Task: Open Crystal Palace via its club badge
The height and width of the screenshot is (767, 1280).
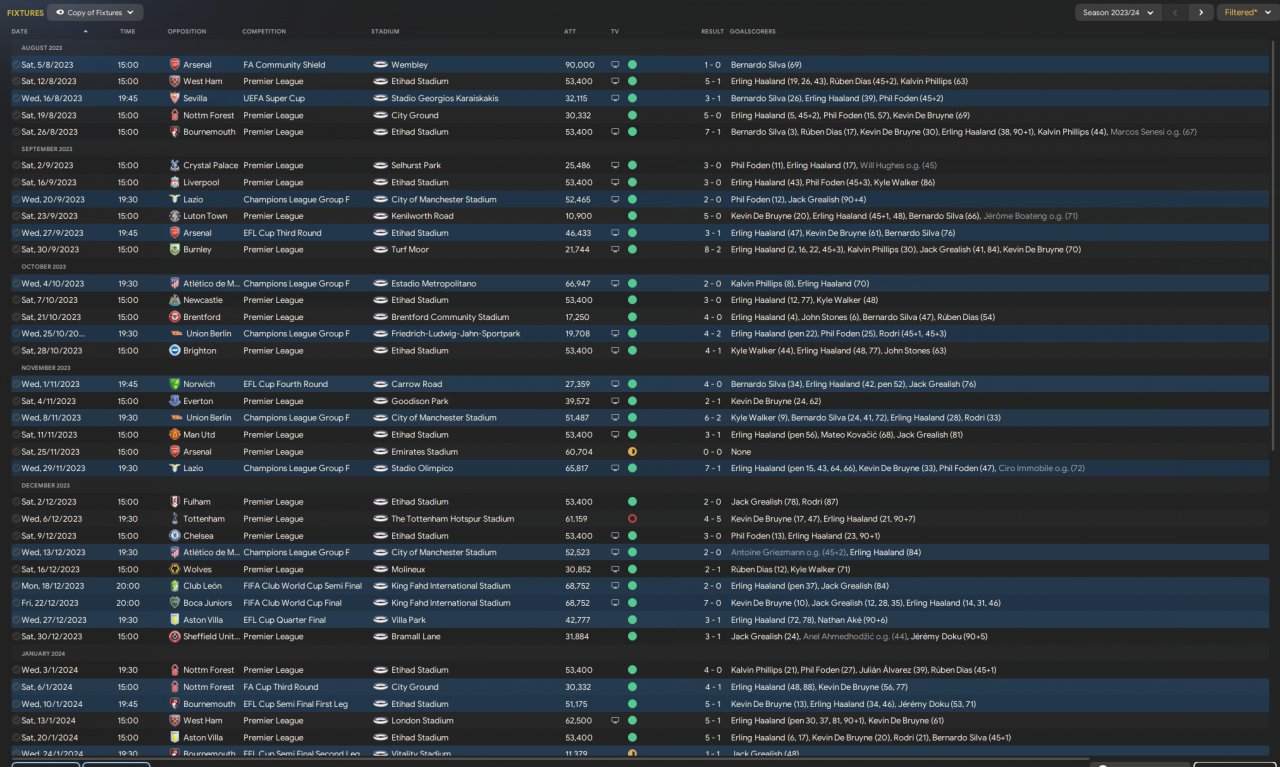Action: coord(176,166)
